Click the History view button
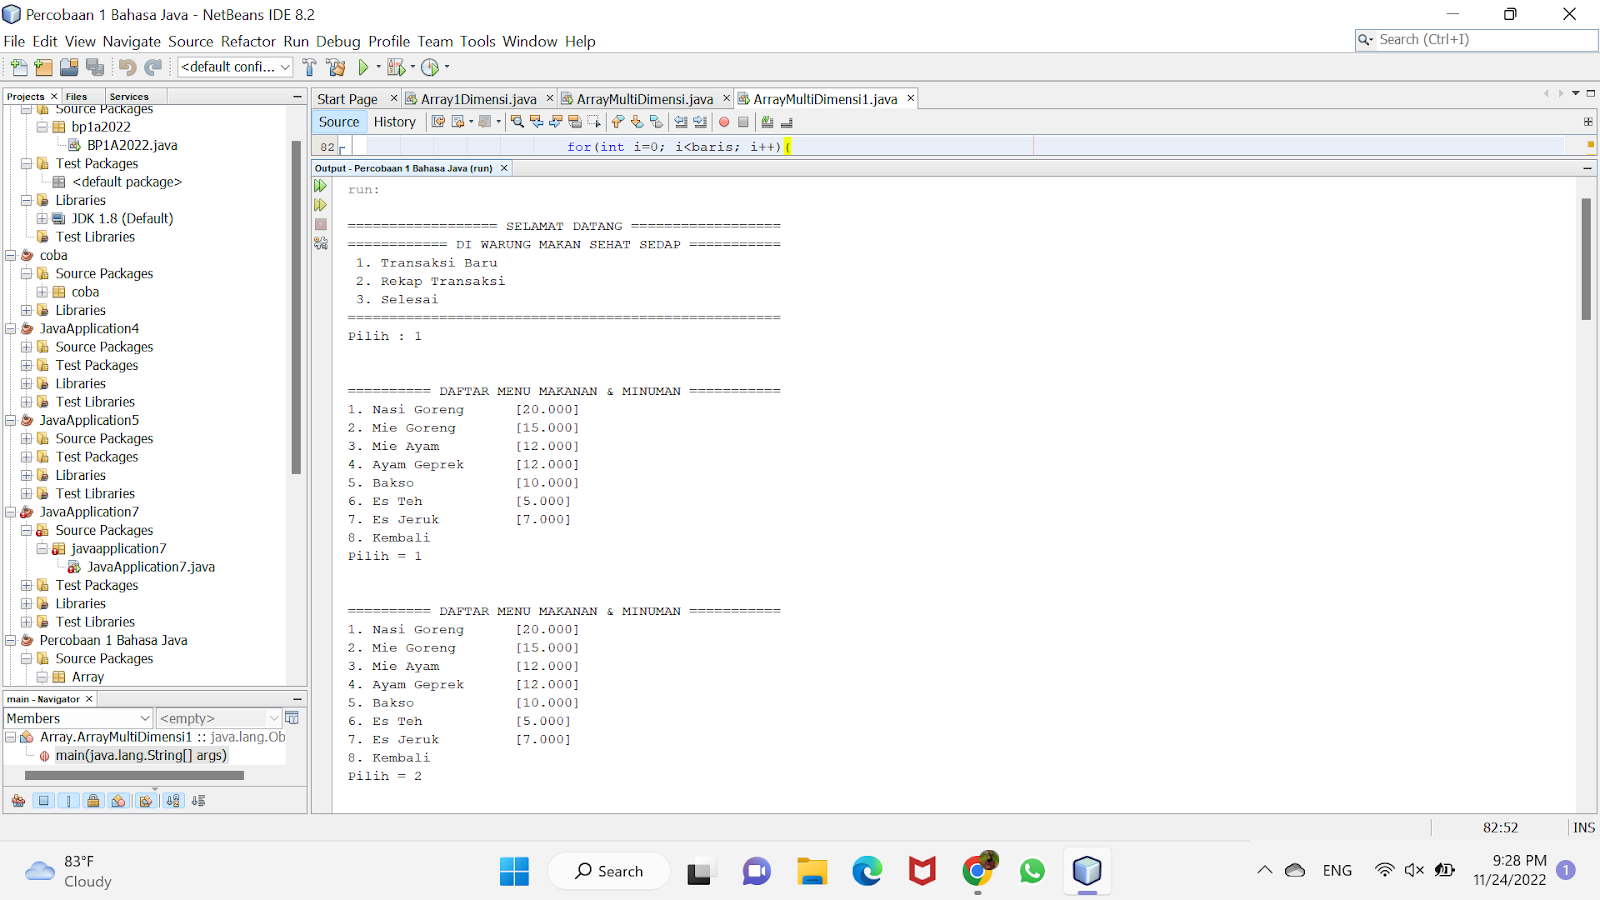This screenshot has height=900, width=1600. click(395, 122)
